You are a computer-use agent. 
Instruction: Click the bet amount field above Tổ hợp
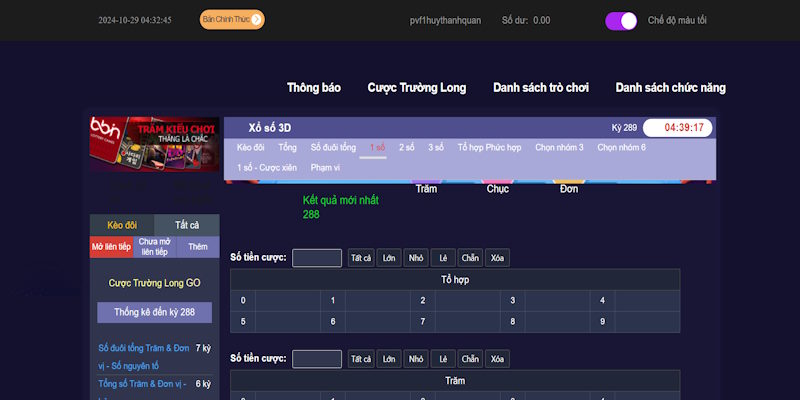(317, 258)
